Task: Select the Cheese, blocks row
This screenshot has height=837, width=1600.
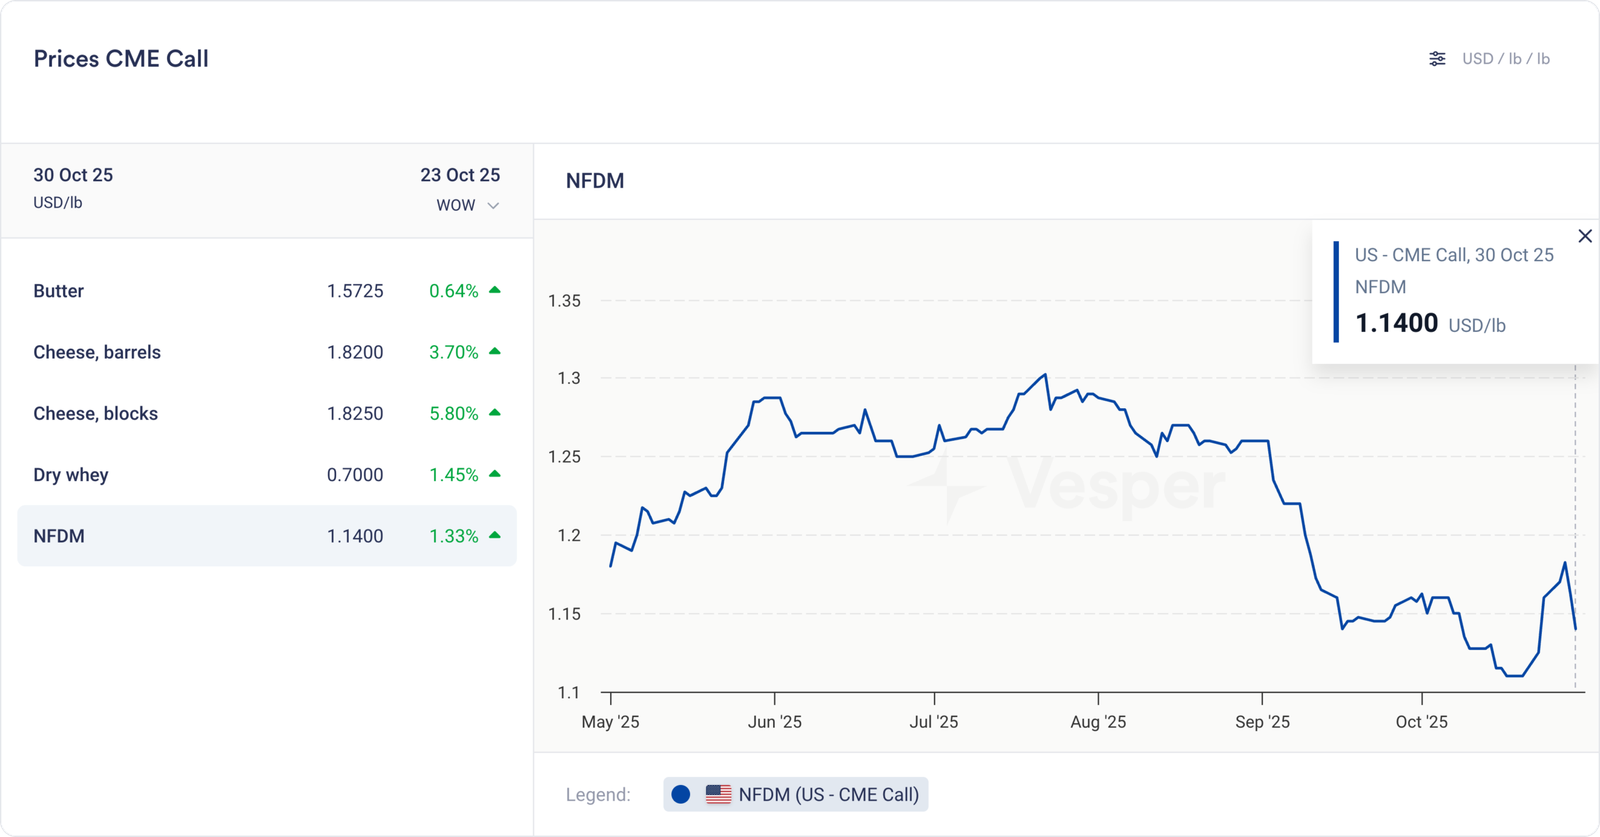Action: [266, 413]
